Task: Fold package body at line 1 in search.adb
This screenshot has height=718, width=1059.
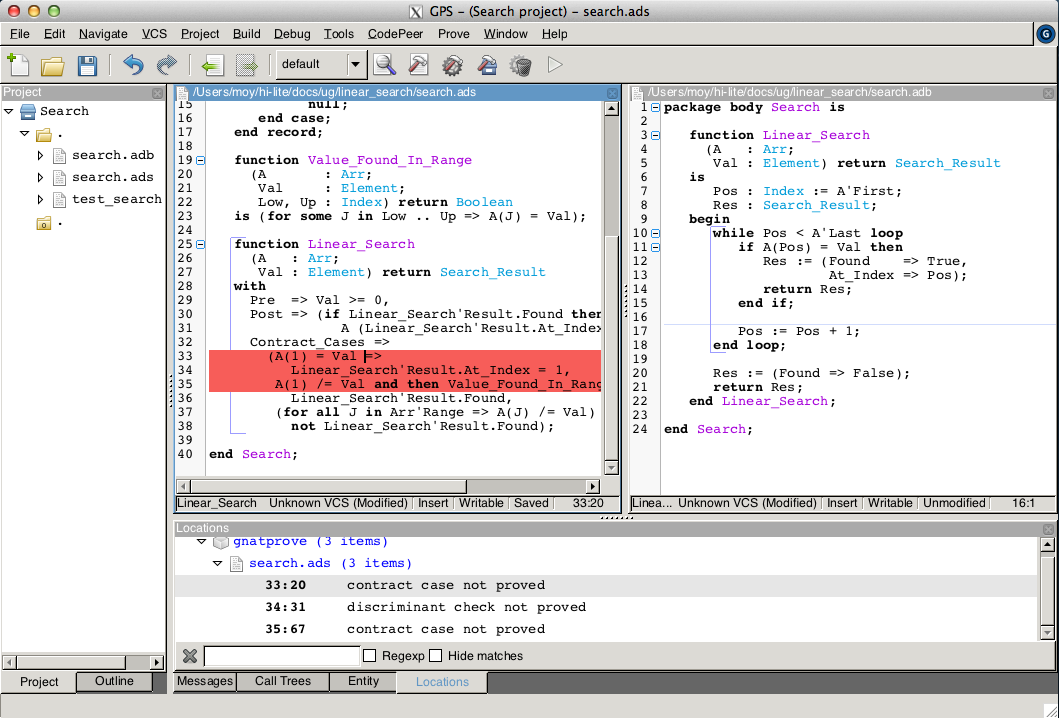Action: 656,107
